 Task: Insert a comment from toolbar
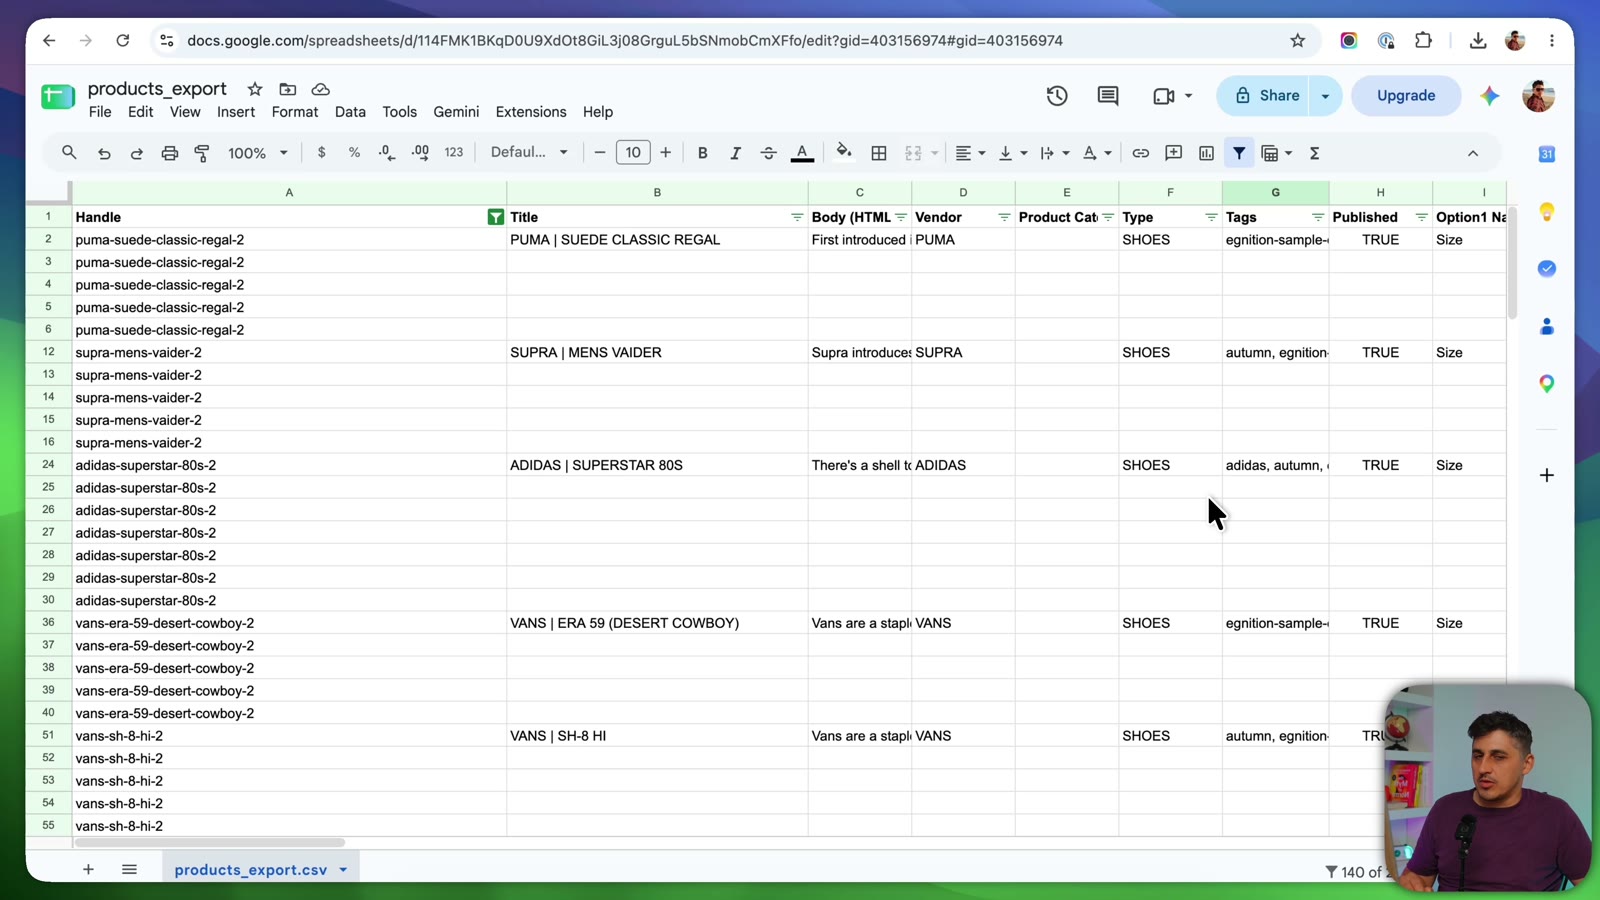tap(1174, 153)
